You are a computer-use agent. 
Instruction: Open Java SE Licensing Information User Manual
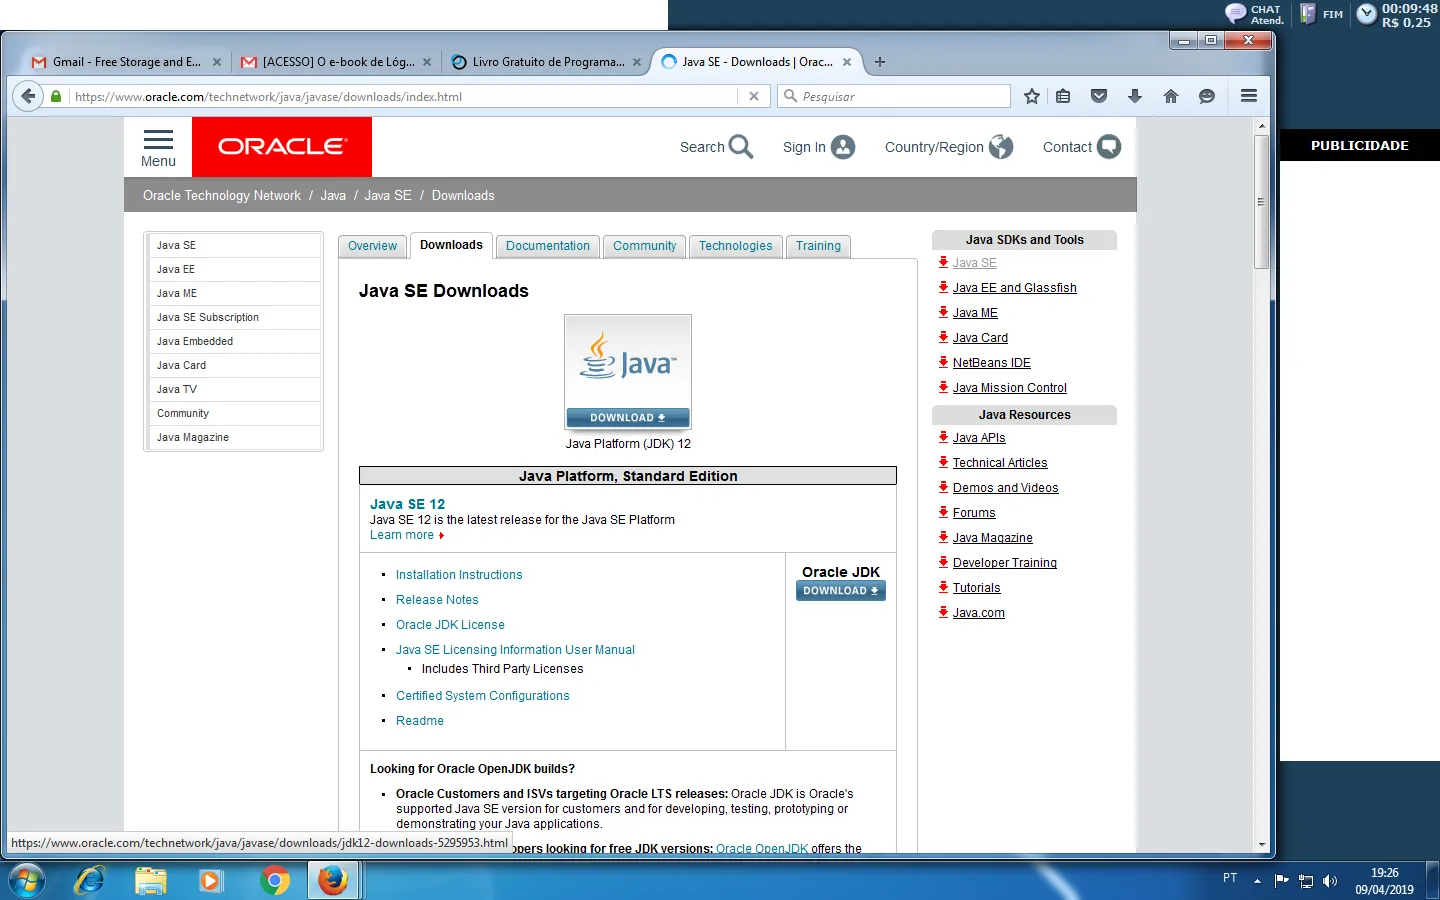click(515, 650)
